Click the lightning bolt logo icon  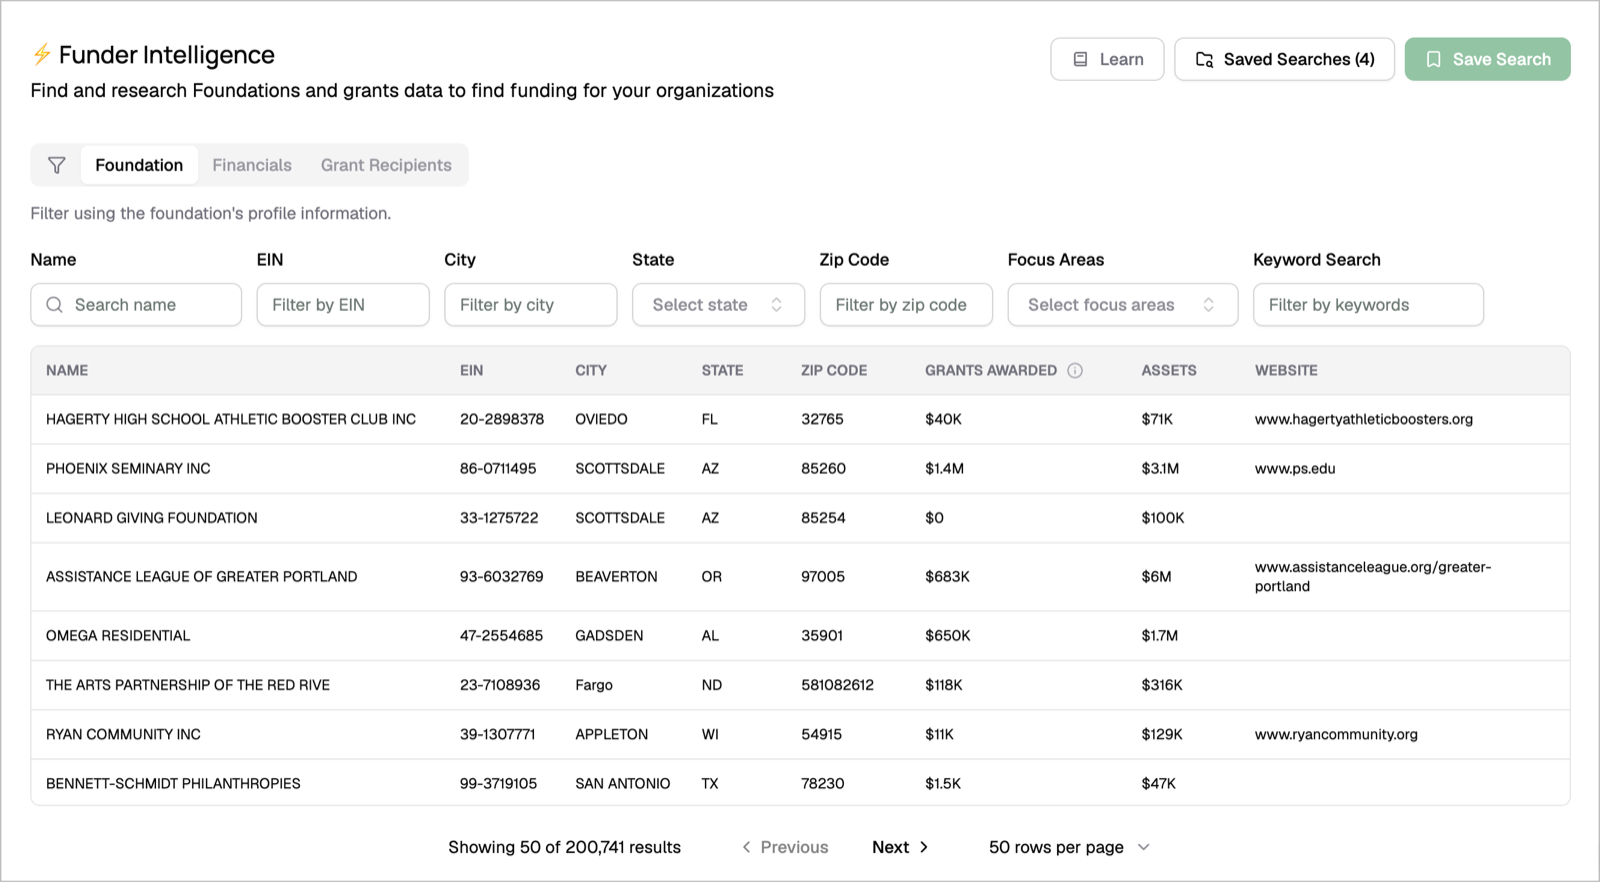42,54
